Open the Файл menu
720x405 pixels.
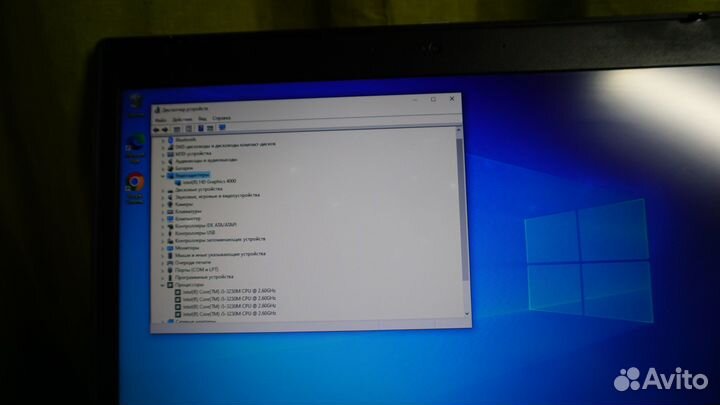[x=161, y=120]
